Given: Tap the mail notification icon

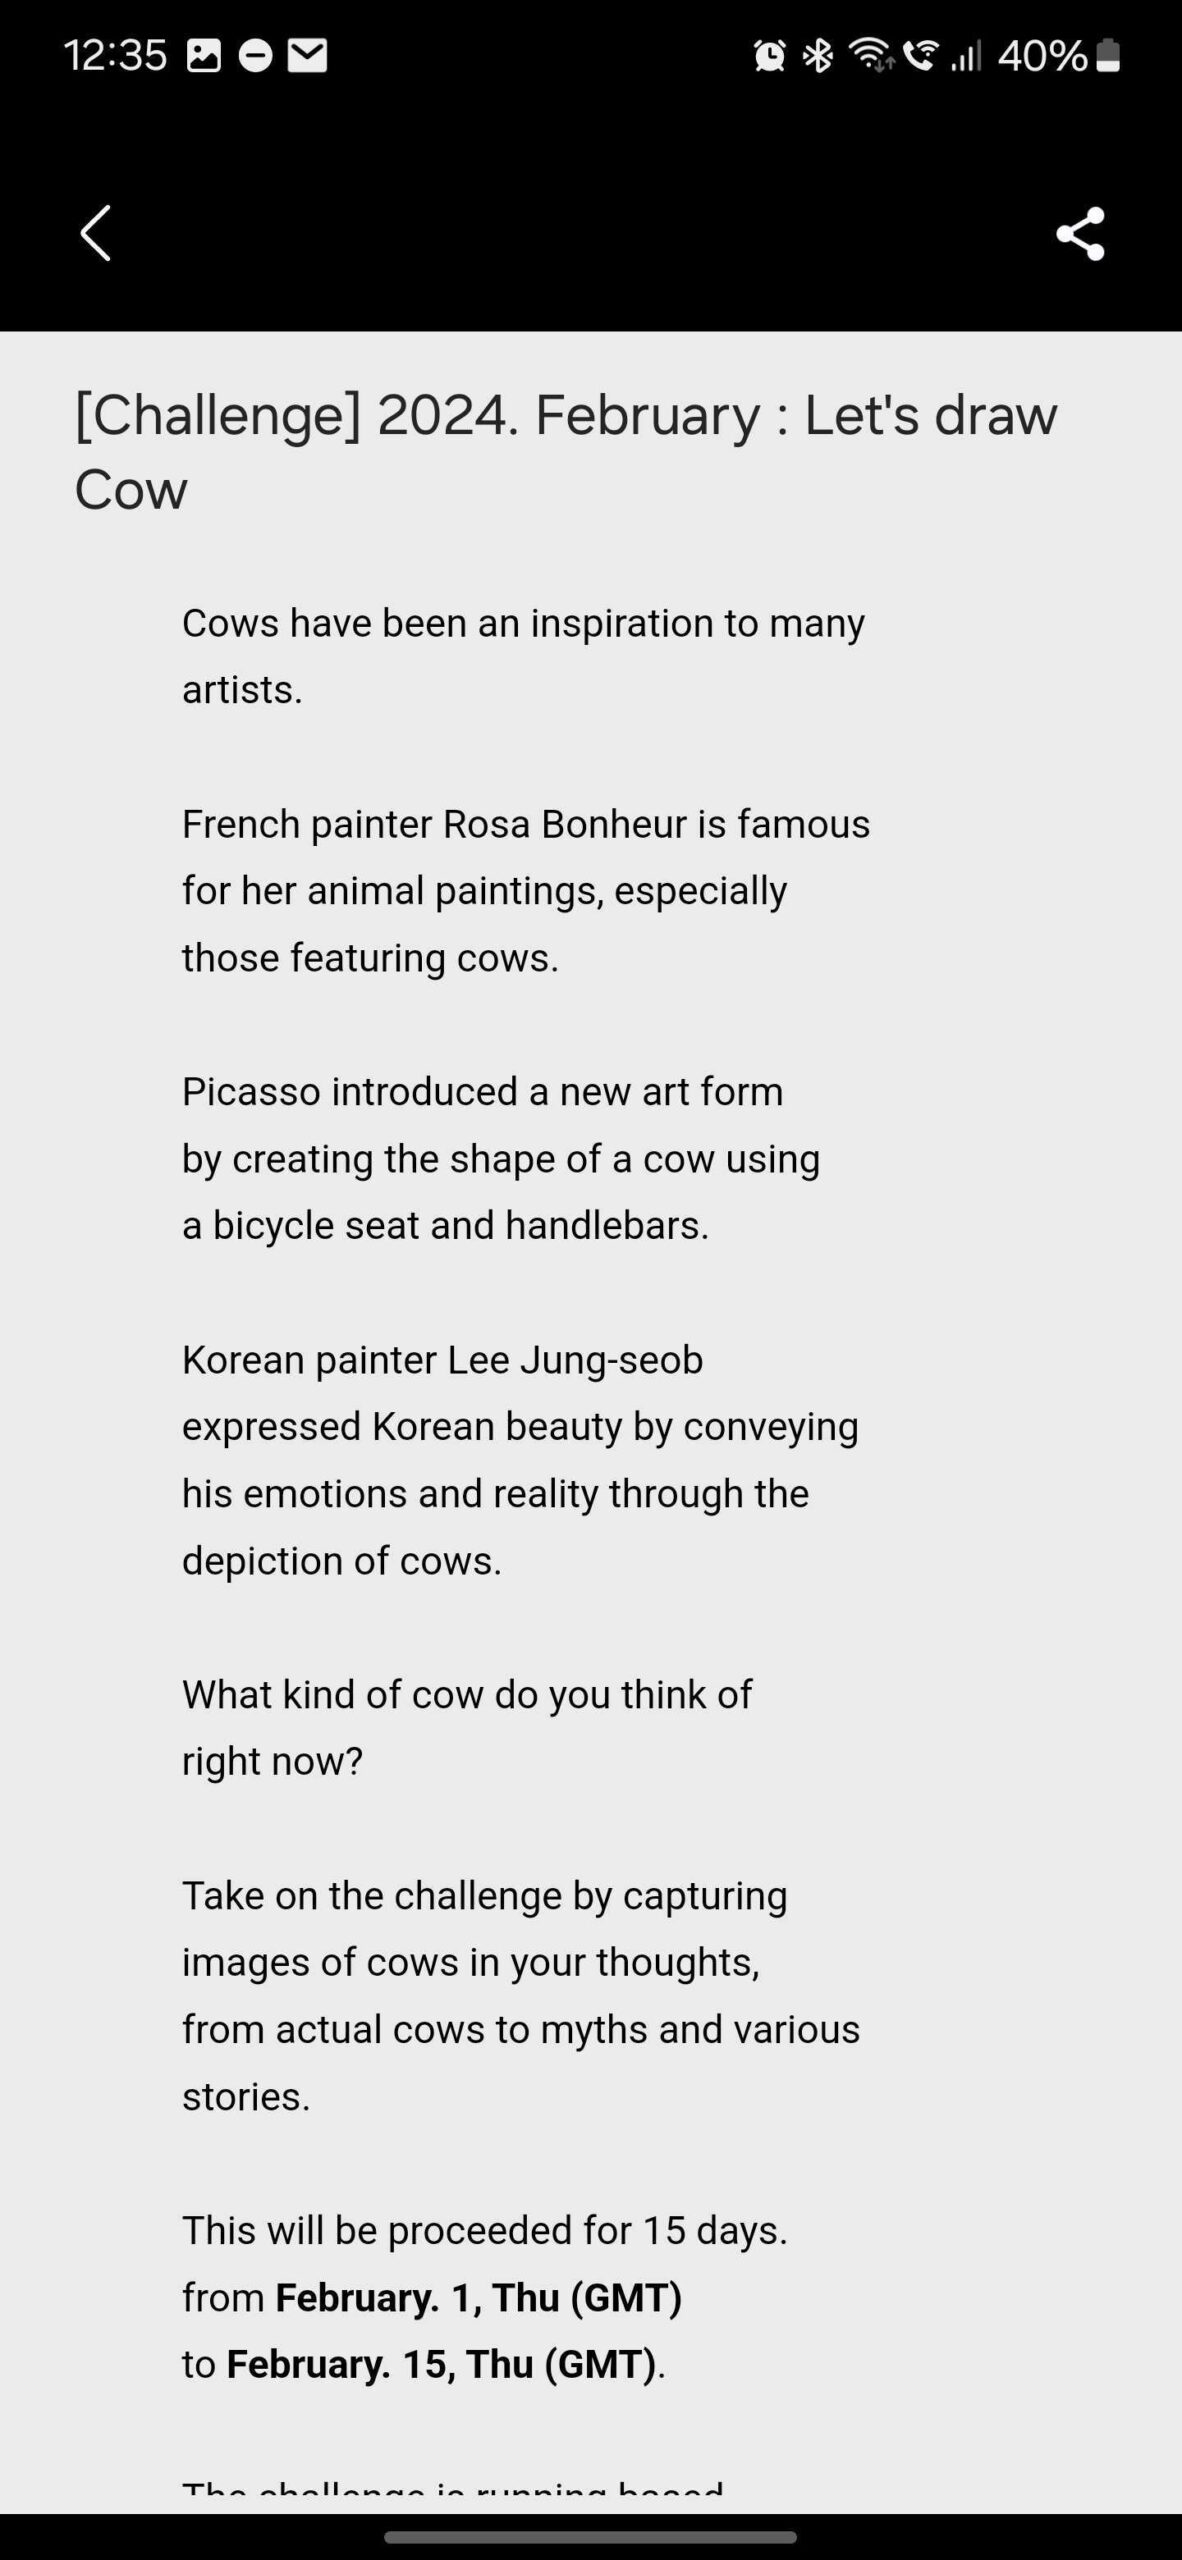Looking at the screenshot, I should point(307,55).
